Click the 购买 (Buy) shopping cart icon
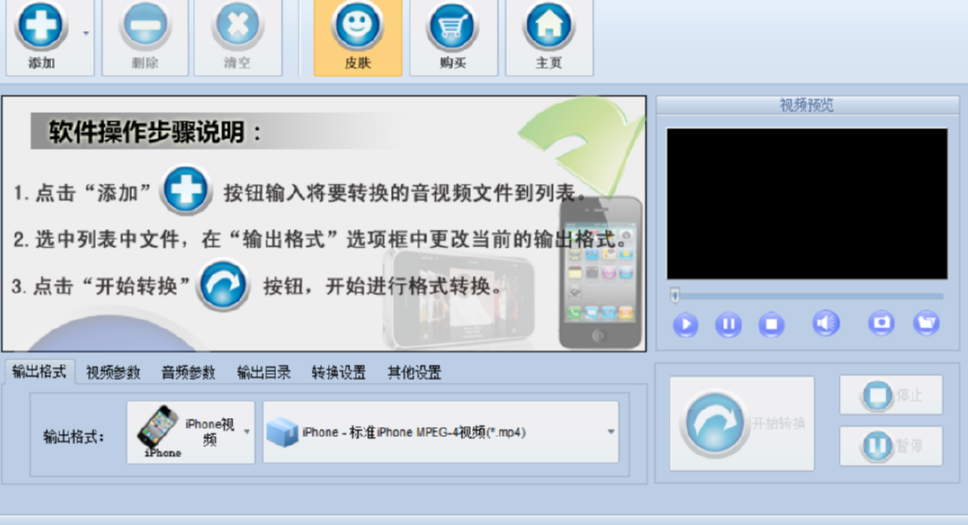The width and height of the screenshot is (968, 525). click(x=453, y=26)
